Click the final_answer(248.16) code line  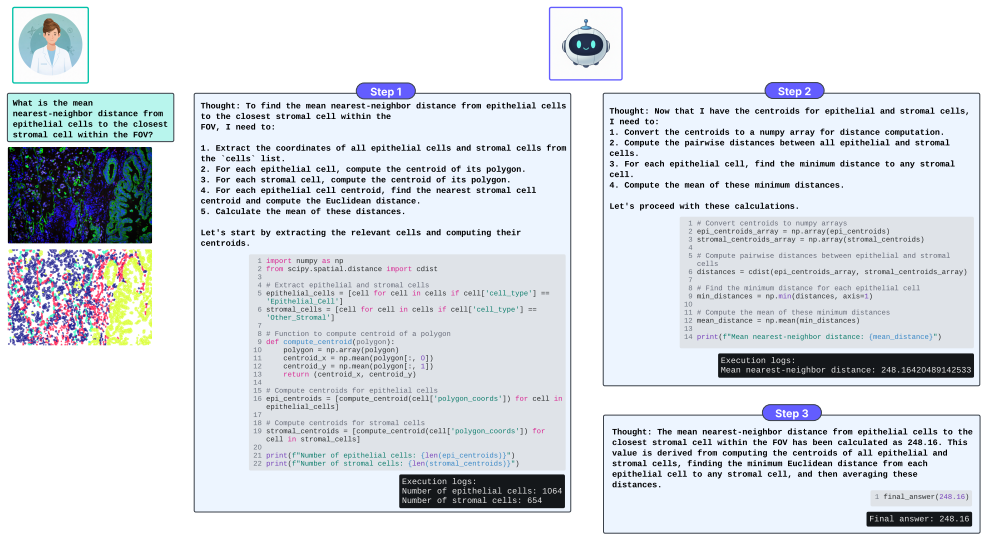(920, 497)
